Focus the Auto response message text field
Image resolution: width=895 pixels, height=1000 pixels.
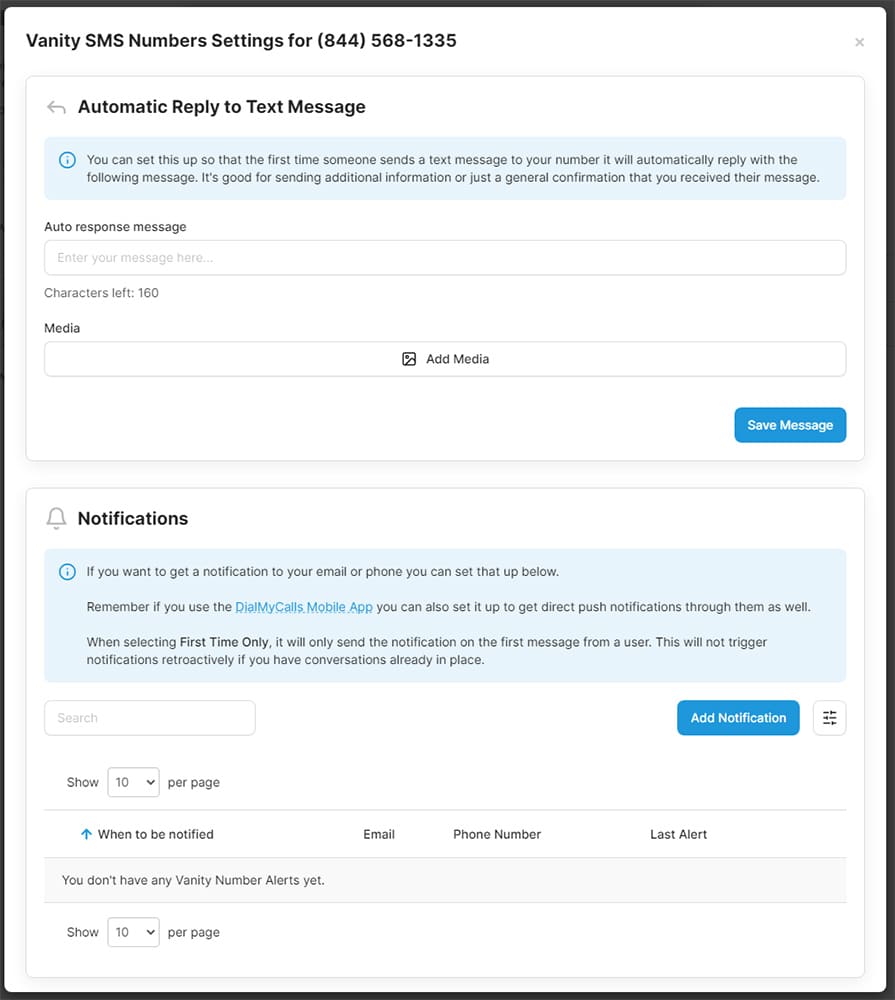[445, 258]
